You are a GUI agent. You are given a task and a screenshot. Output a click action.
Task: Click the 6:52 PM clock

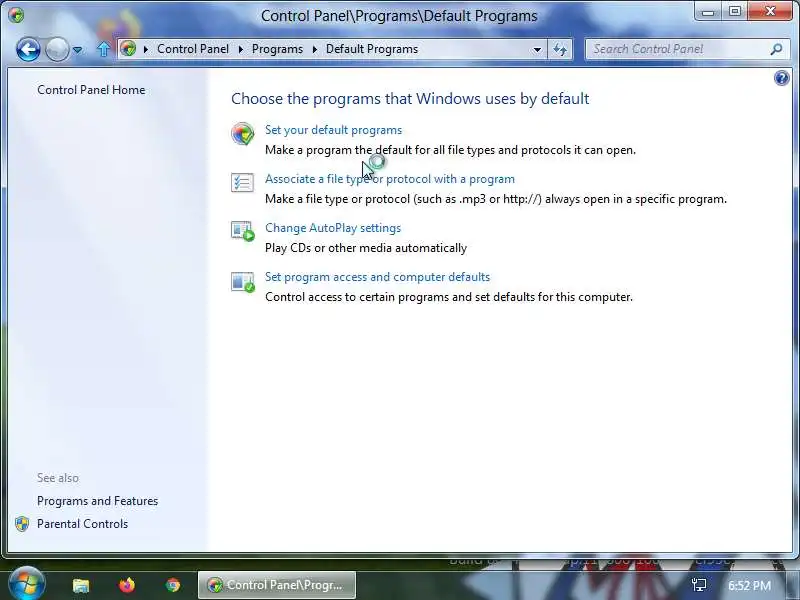pos(749,585)
